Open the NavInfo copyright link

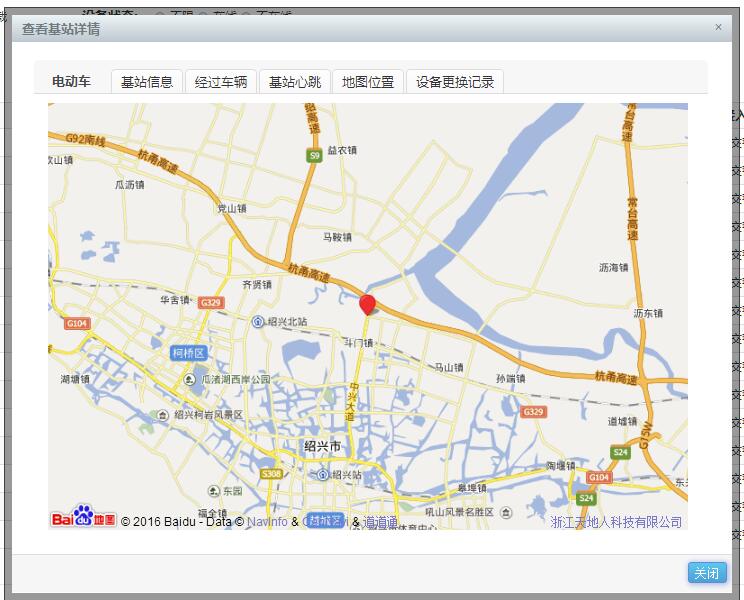[267, 522]
